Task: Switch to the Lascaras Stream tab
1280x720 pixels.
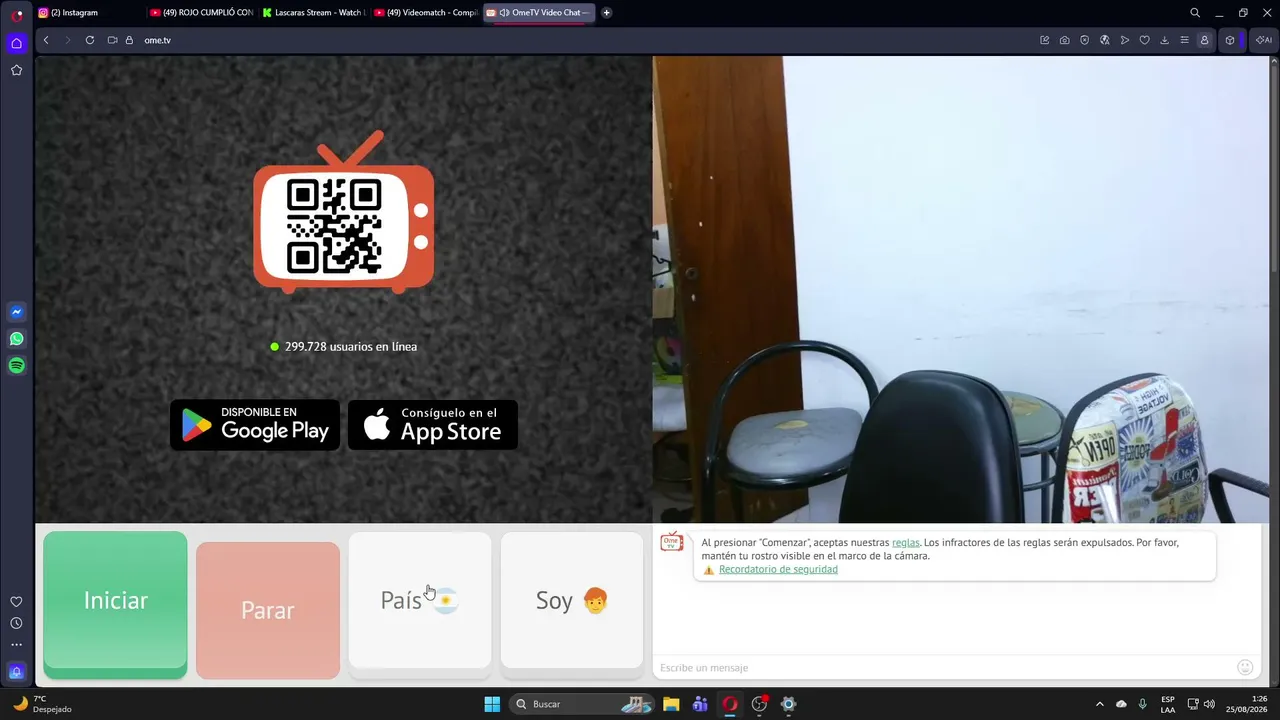Action: click(313, 13)
